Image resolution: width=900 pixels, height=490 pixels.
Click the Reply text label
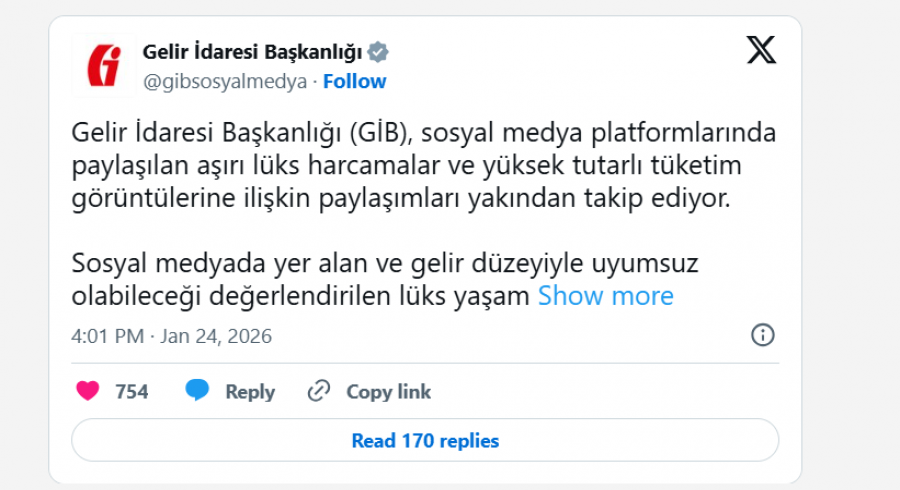tap(250, 392)
